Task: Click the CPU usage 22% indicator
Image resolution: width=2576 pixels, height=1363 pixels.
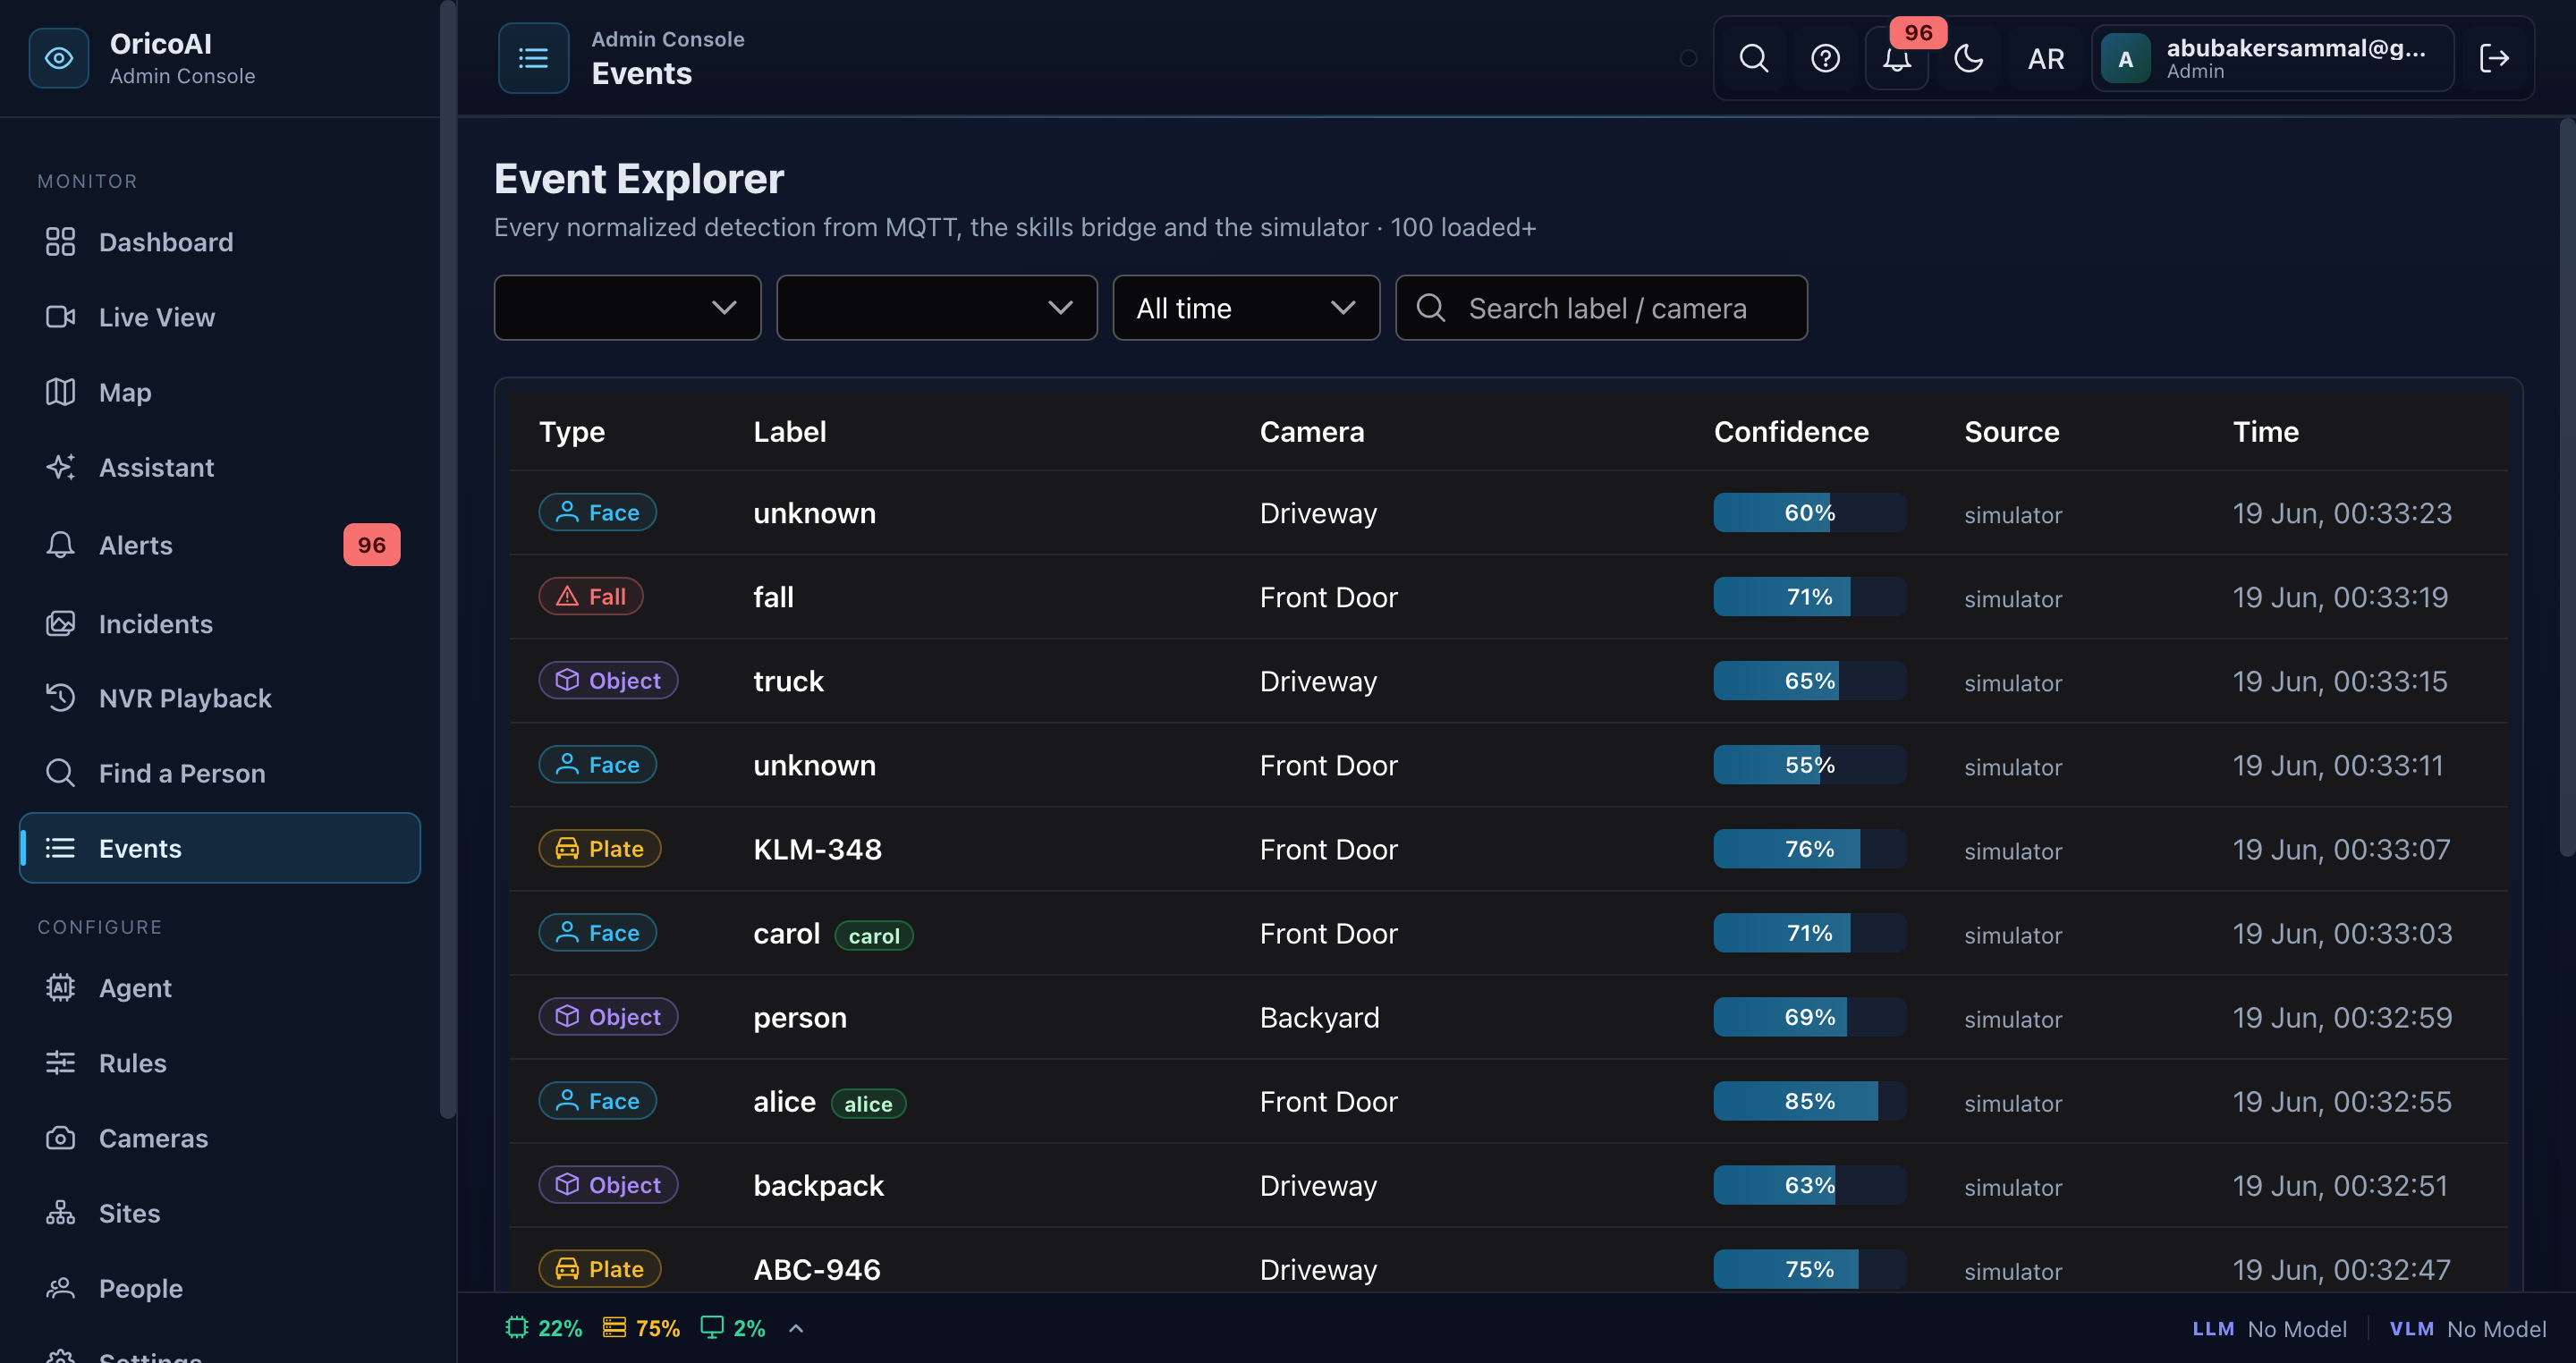Action: tap(544, 1328)
